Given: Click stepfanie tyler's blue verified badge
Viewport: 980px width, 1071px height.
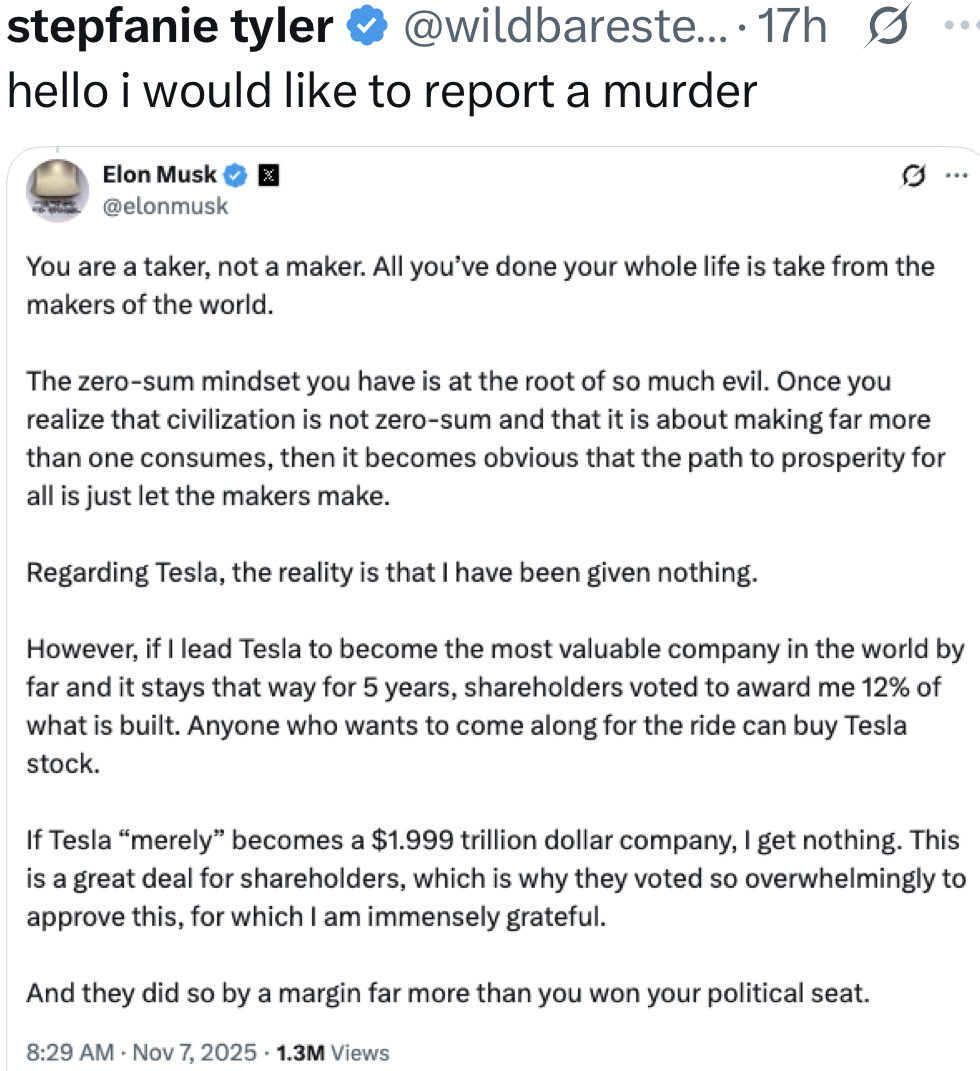Looking at the screenshot, I should pyautogui.click(x=365, y=28).
